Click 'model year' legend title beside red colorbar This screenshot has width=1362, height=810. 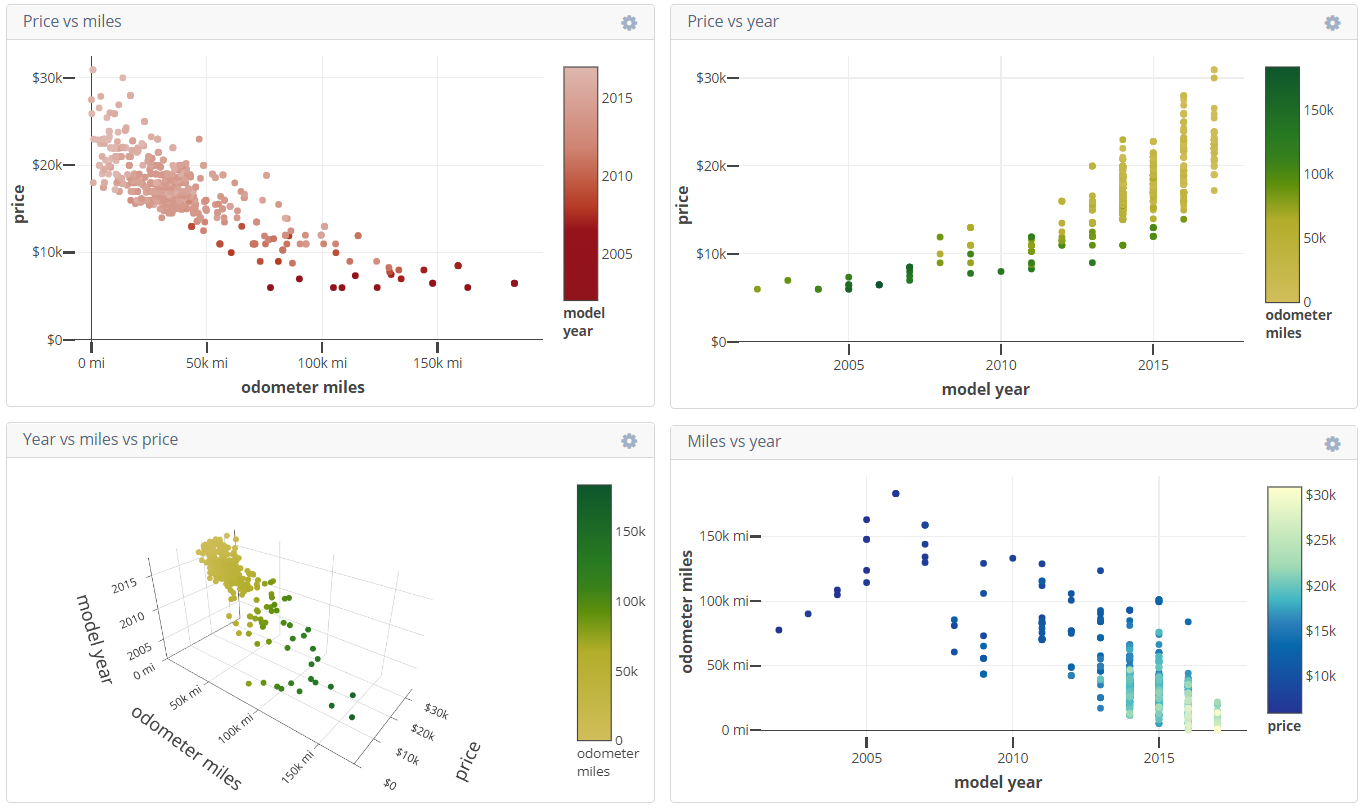(x=584, y=321)
